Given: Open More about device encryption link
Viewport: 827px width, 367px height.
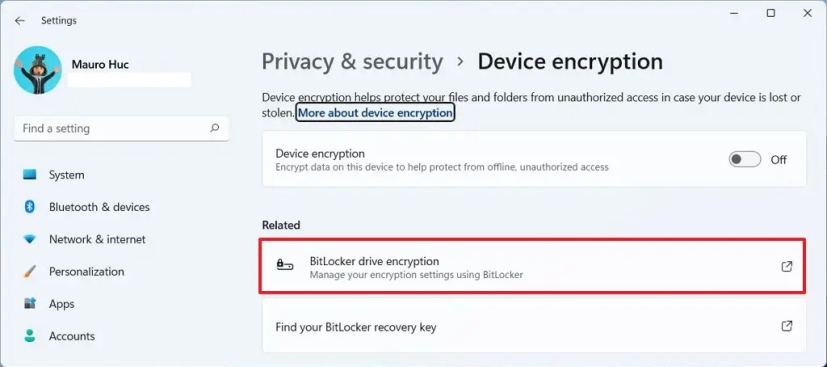Looking at the screenshot, I should tap(375, 112).
